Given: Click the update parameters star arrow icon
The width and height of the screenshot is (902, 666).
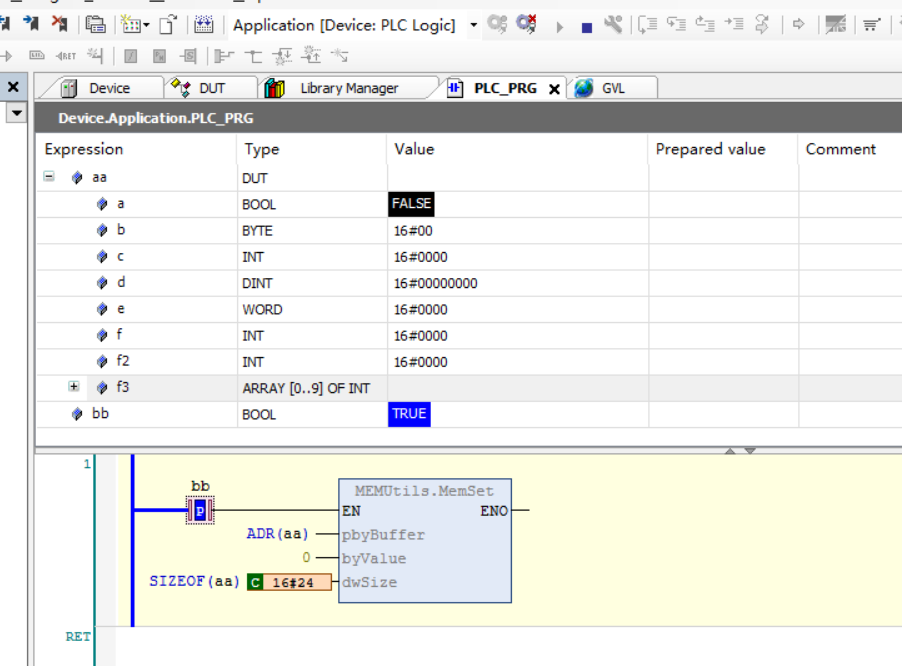Looking at the screenshot, I should 340,55.
